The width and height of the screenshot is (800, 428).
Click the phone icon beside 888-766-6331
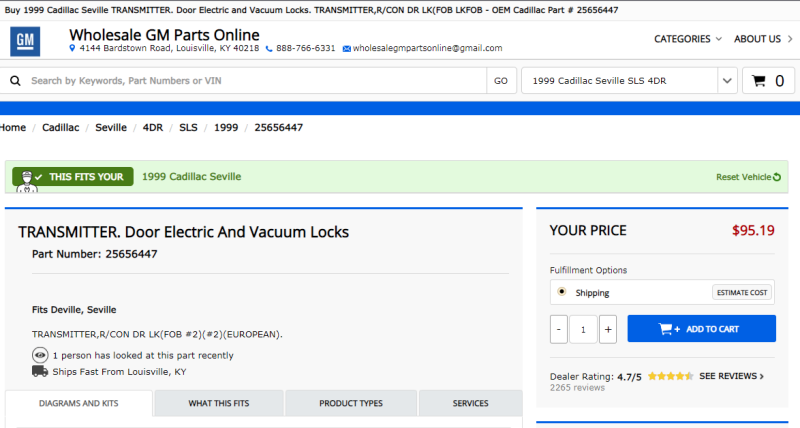tap(269, 49)
